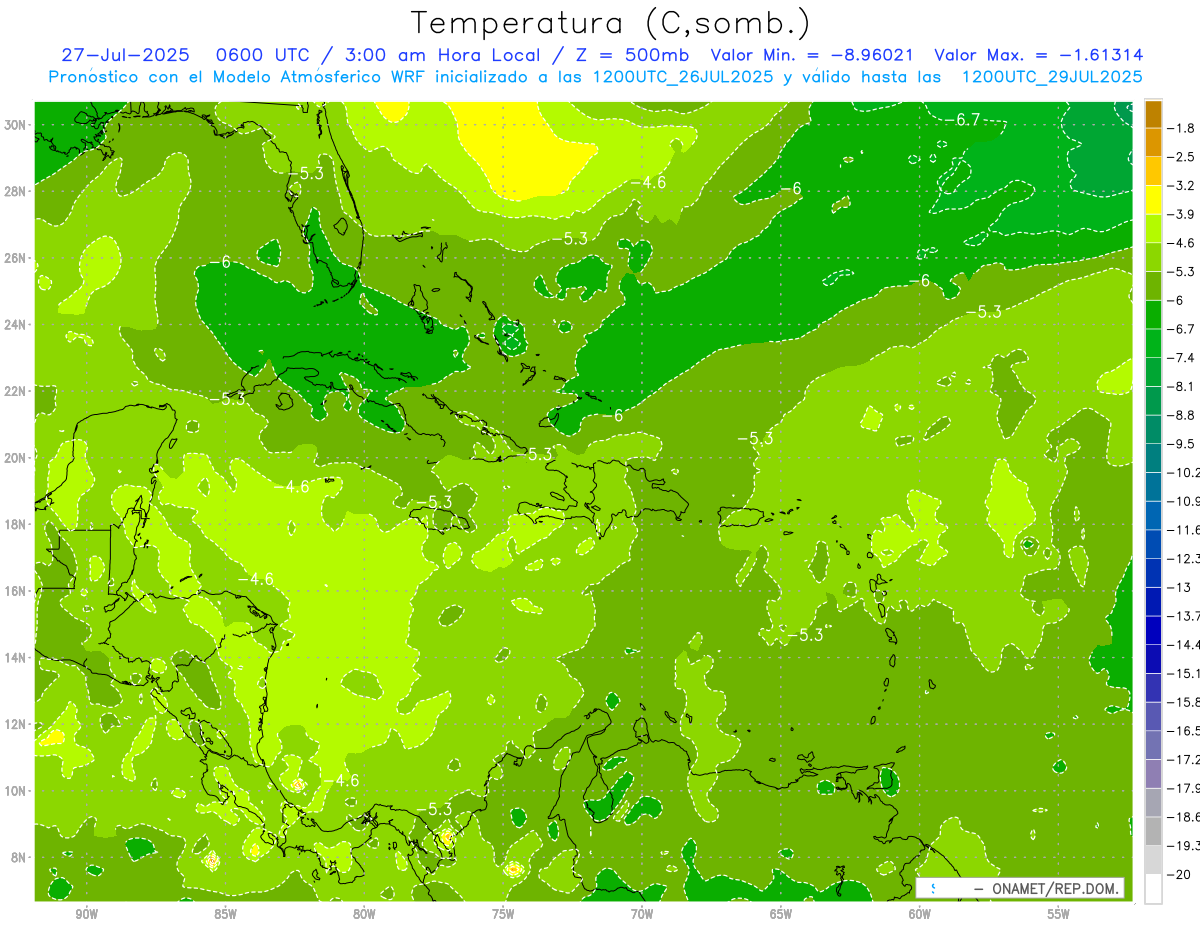
Task: Click the '-6.7' contour label on the map
Action: [964, 120]
